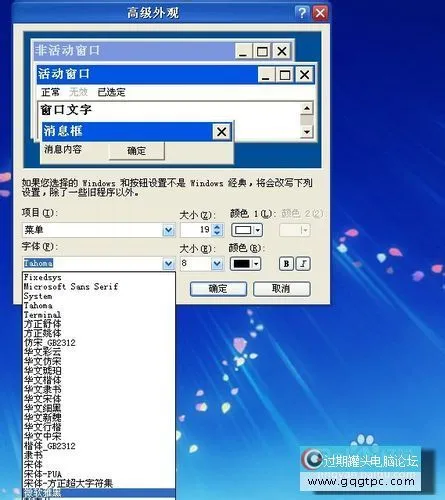Click the 确定 confirm button in dialog
Image resolution: width=445 pixels, height=500 pixels.
(218, 289)
